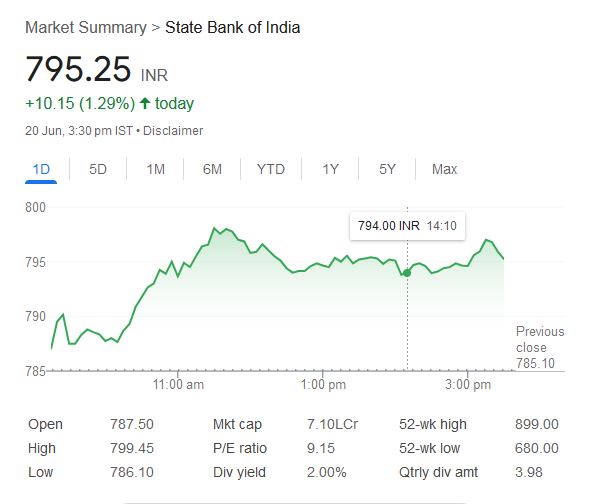The image size is (612, 504).
Task: Select the YTD tab
Action: [x=271, y=169]
